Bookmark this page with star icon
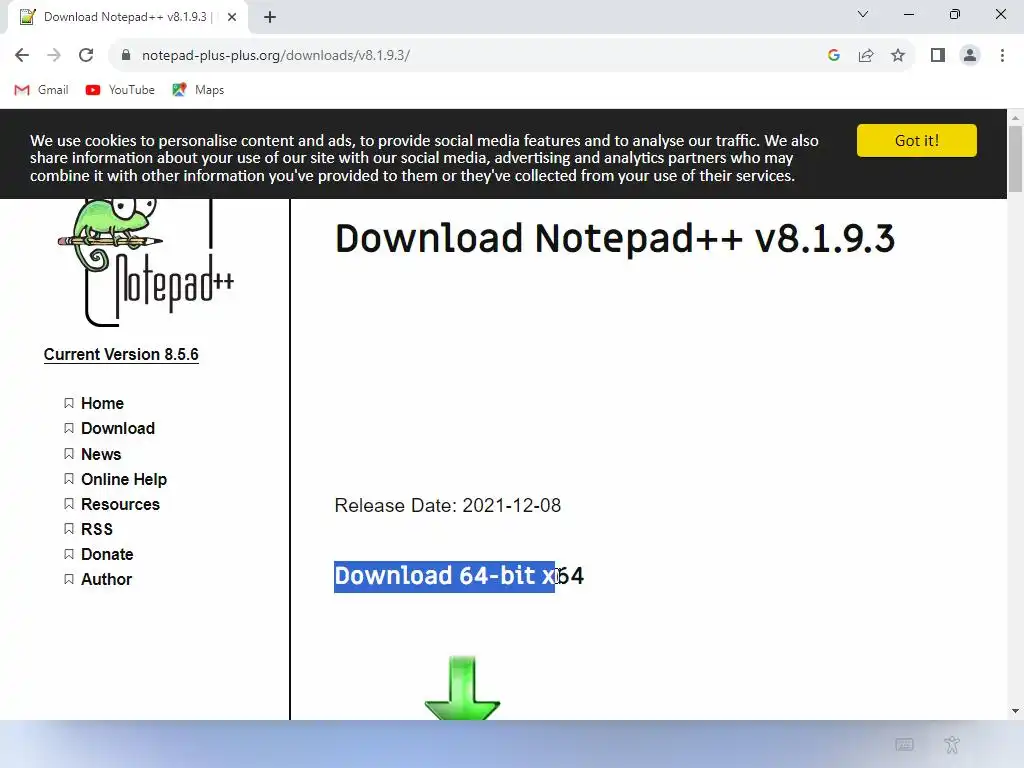This screenshot has height=768, width=1024. click(x=898, y=56)
